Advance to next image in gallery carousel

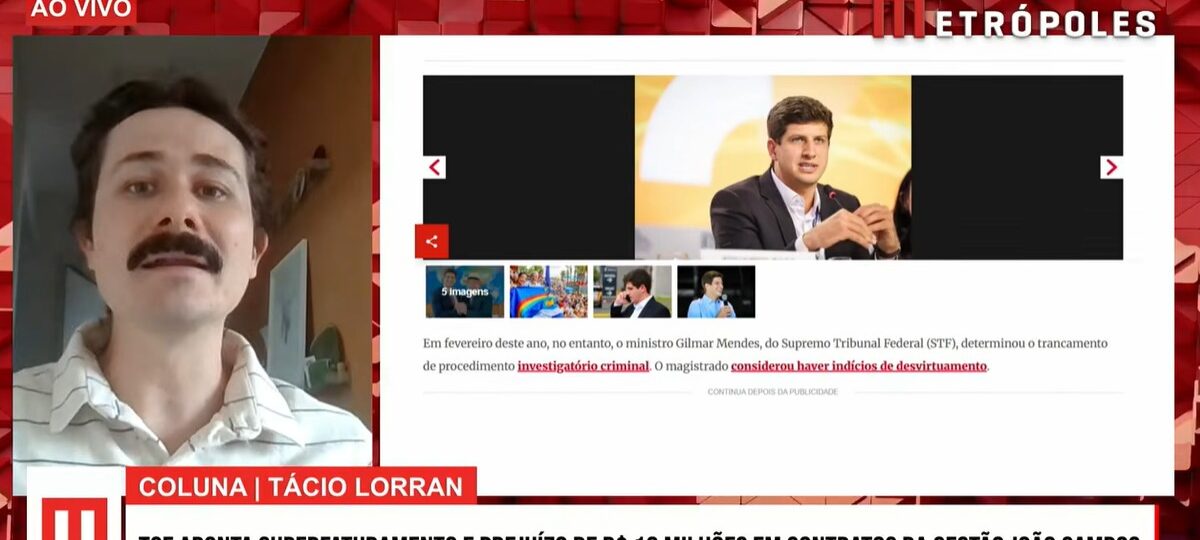tap(1111, 167)
